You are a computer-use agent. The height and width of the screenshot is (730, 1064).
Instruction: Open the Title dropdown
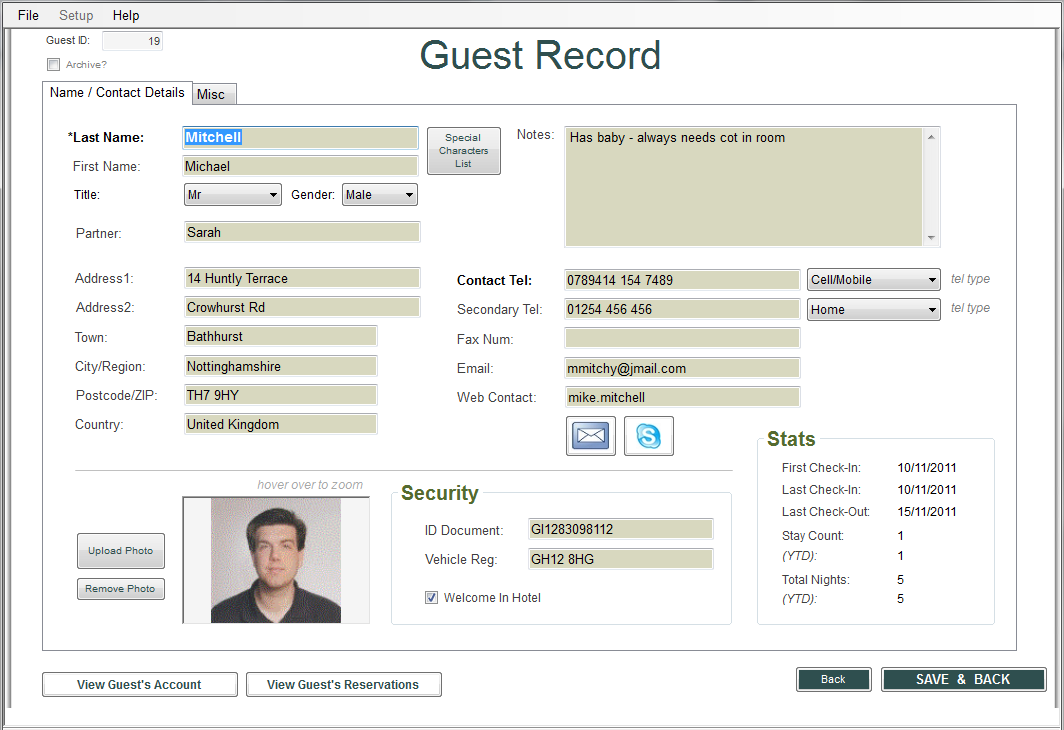pos(232,196)
